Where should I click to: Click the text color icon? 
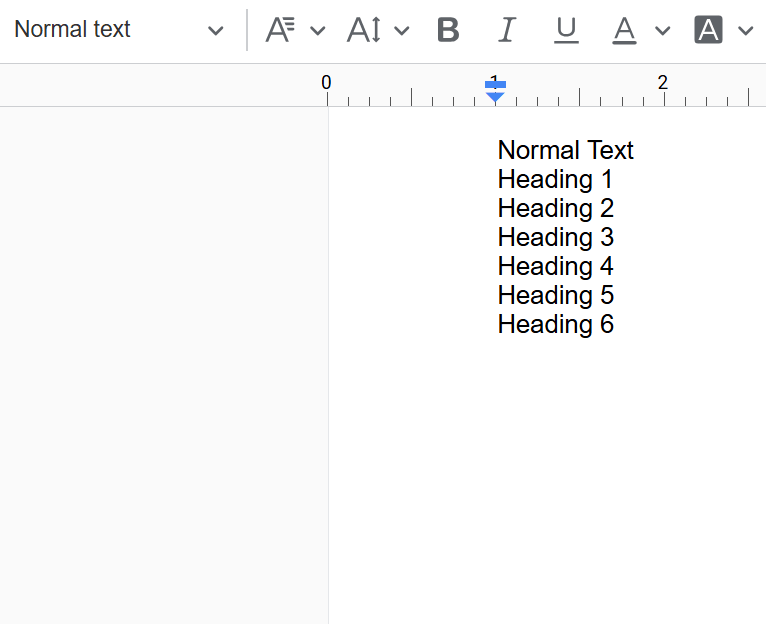click(x=624, y=30)
